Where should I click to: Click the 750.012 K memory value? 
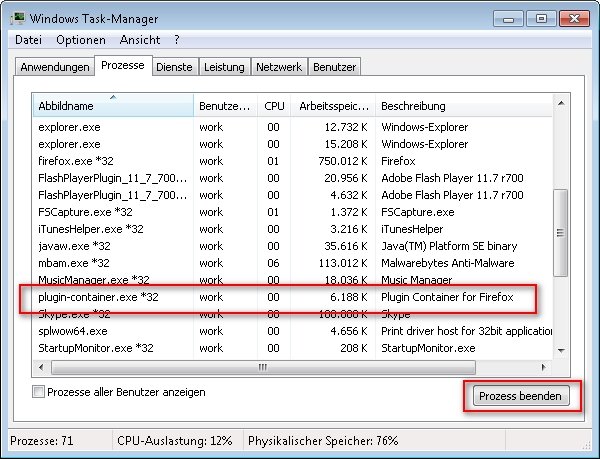click(342, 161)
